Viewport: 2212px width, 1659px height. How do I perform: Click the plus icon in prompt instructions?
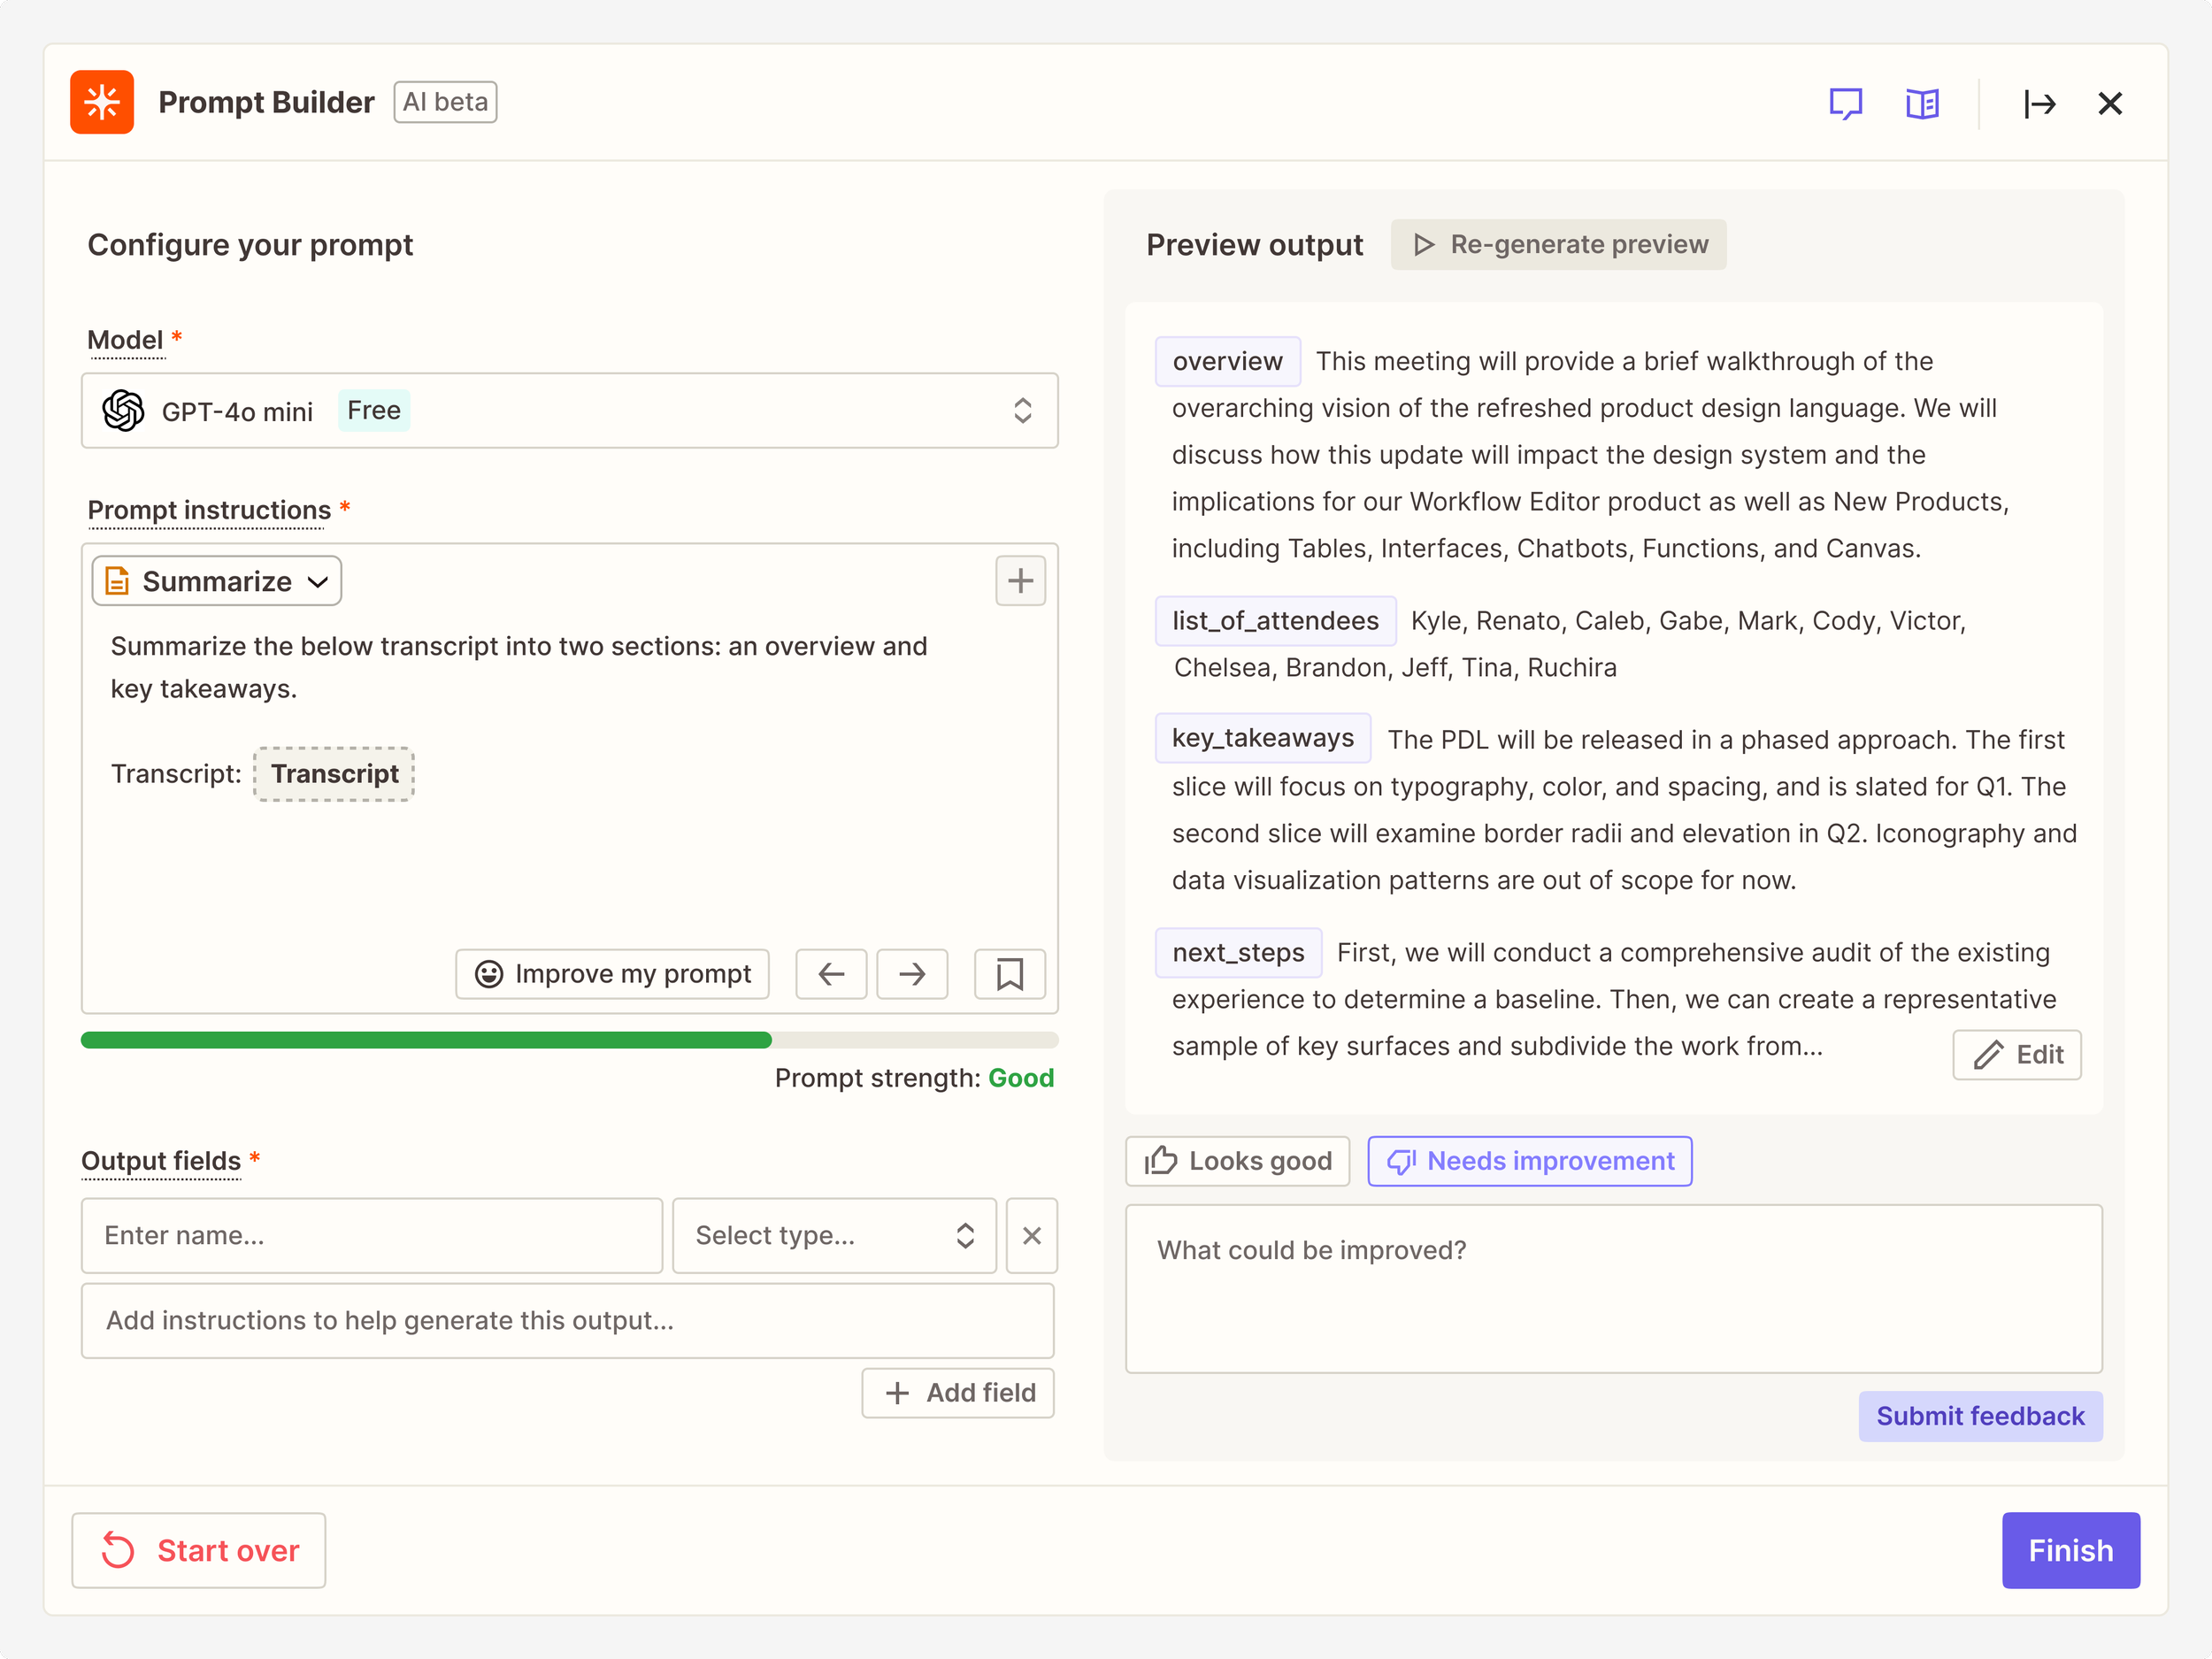tap(1020, 581)
